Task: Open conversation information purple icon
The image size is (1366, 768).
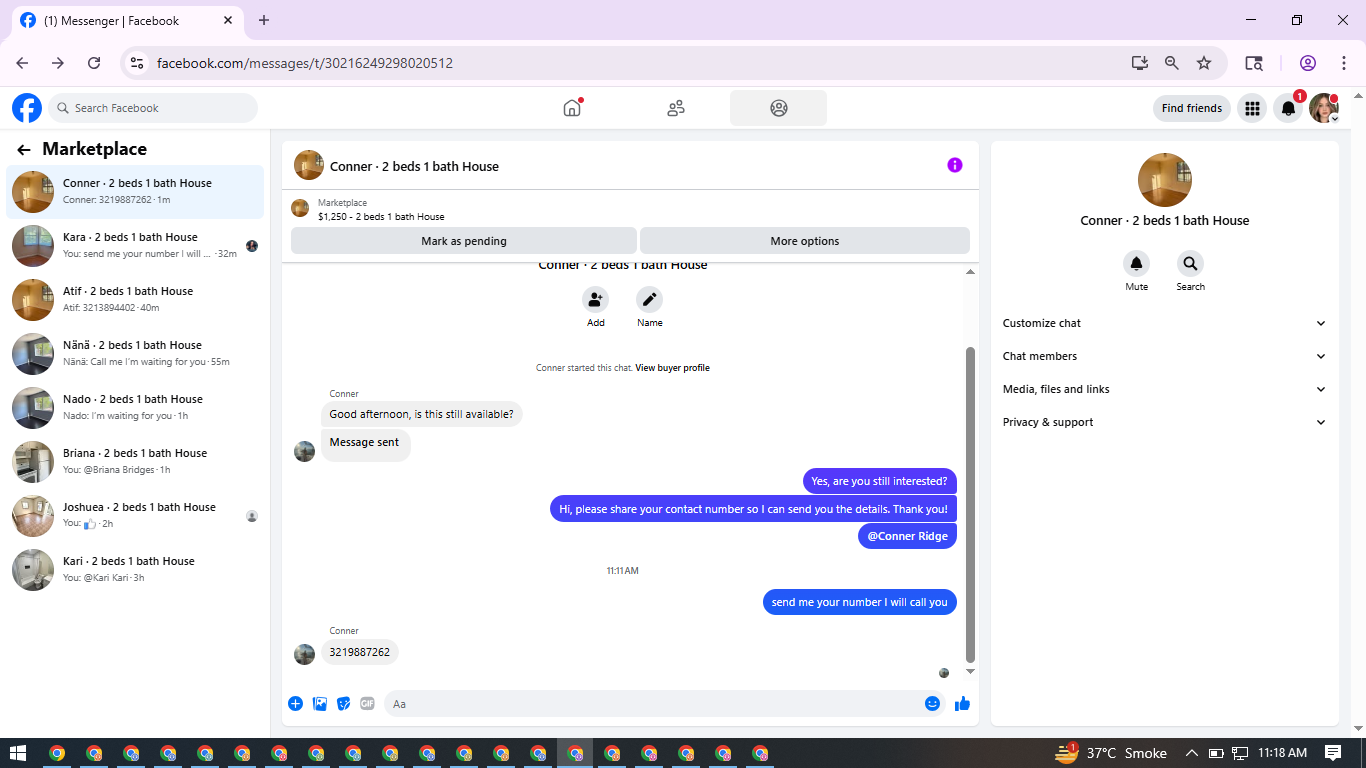Action: point(955,165)
